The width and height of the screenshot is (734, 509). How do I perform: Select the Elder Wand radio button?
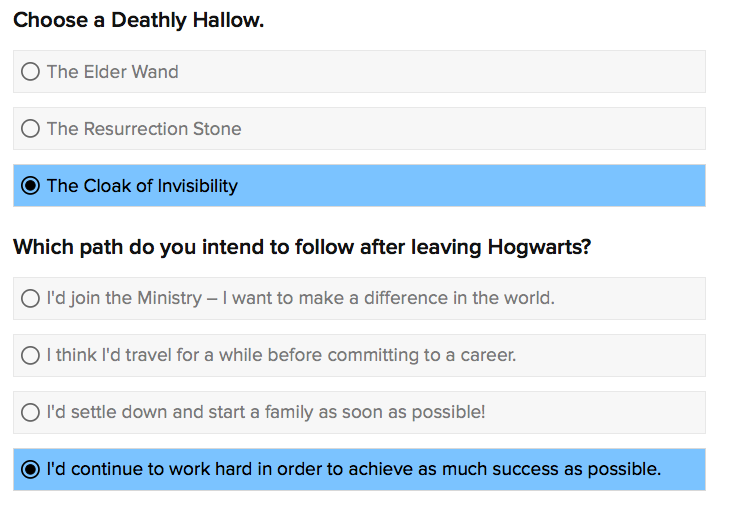31,72
